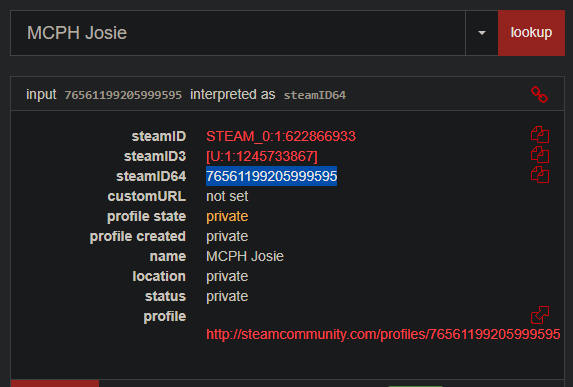This screenshot has width=573, height=387.
Task: Click the orange 'private' profile state value
Action: 227,216
